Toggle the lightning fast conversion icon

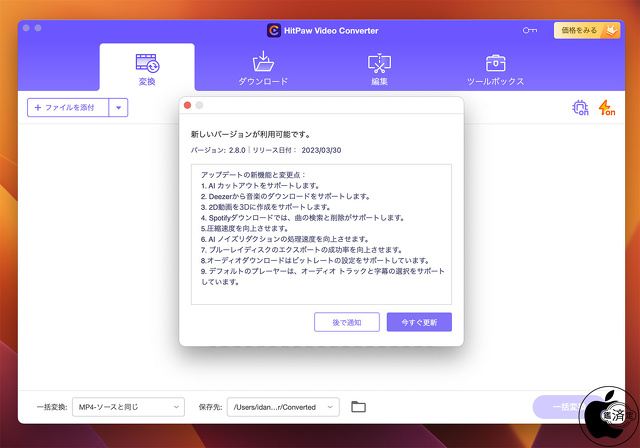pyautogui.click(x=607, y=108)
